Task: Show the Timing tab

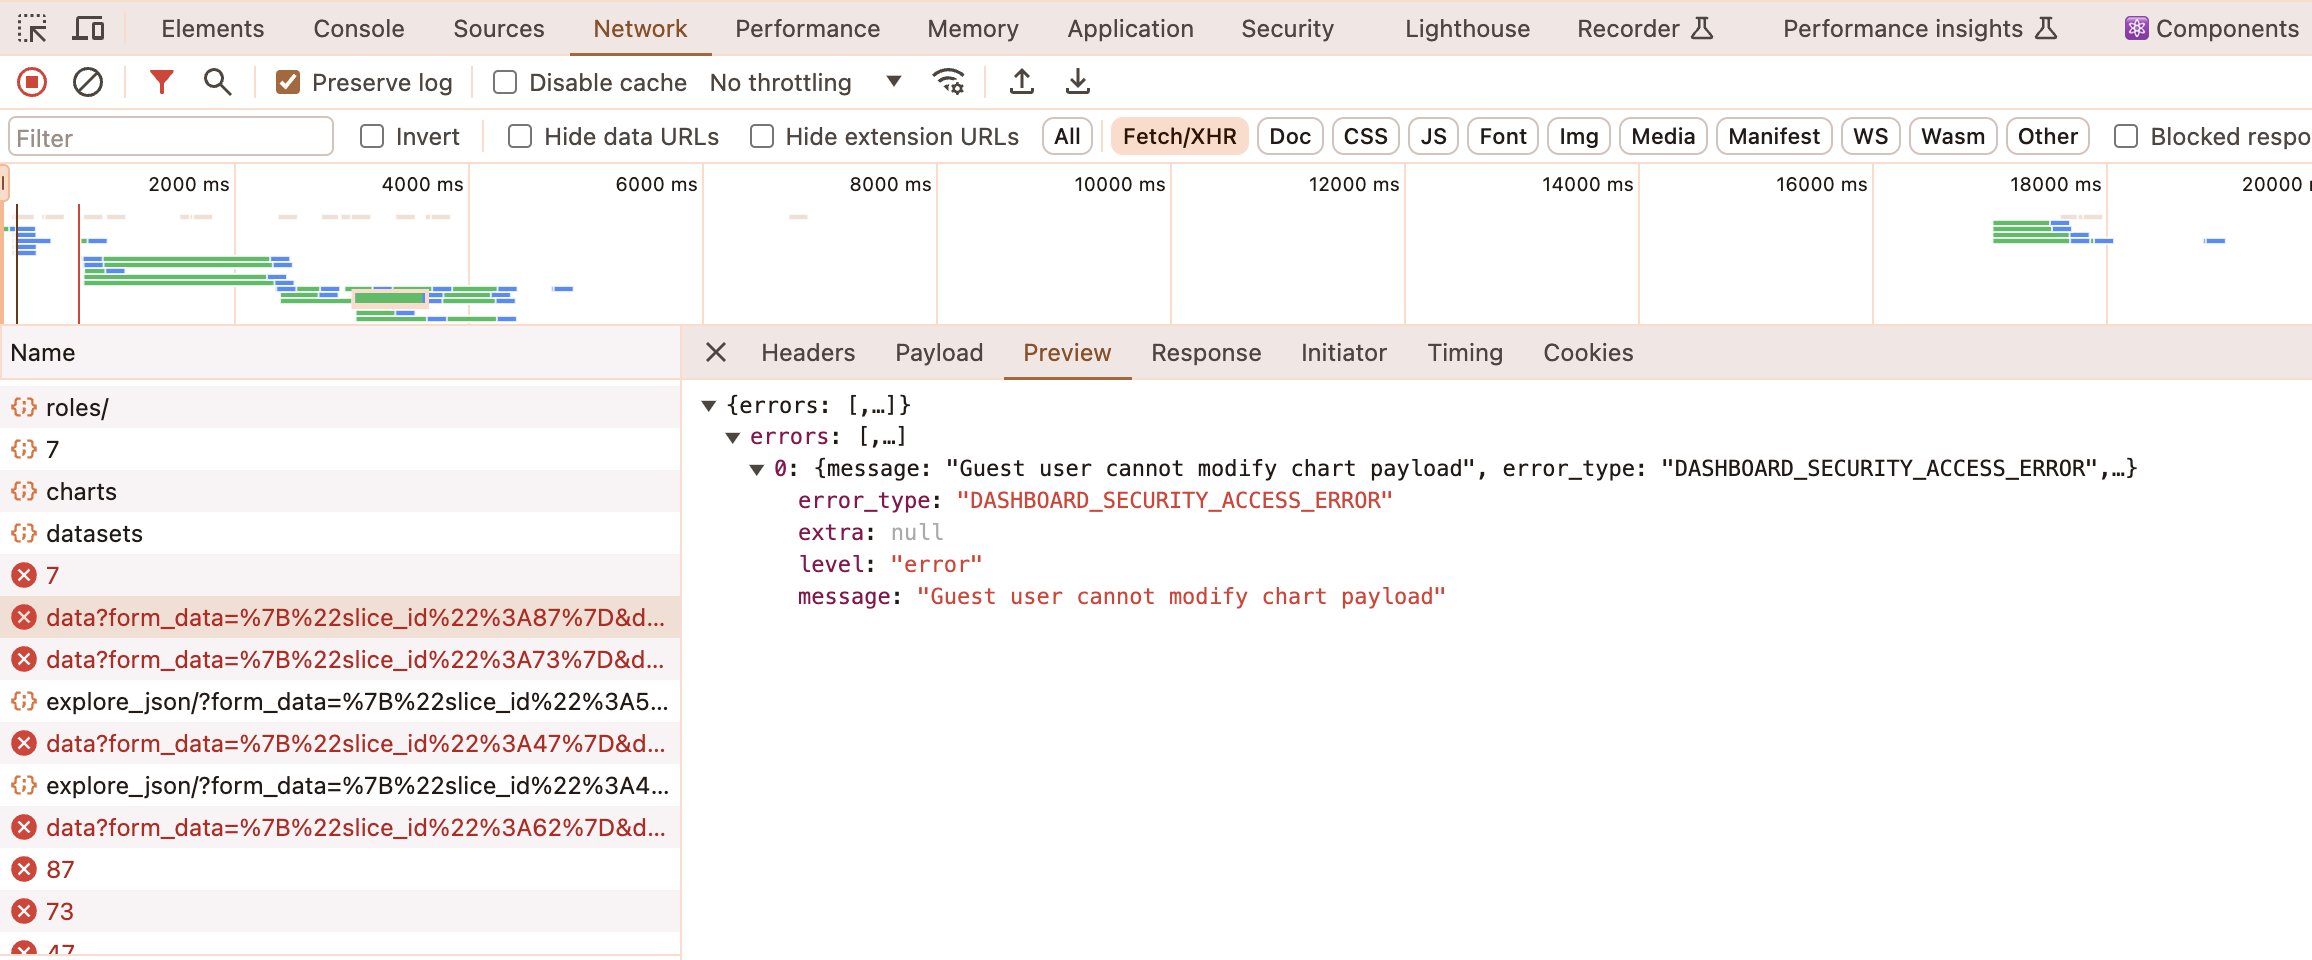Action: (x=1465, y=352)
